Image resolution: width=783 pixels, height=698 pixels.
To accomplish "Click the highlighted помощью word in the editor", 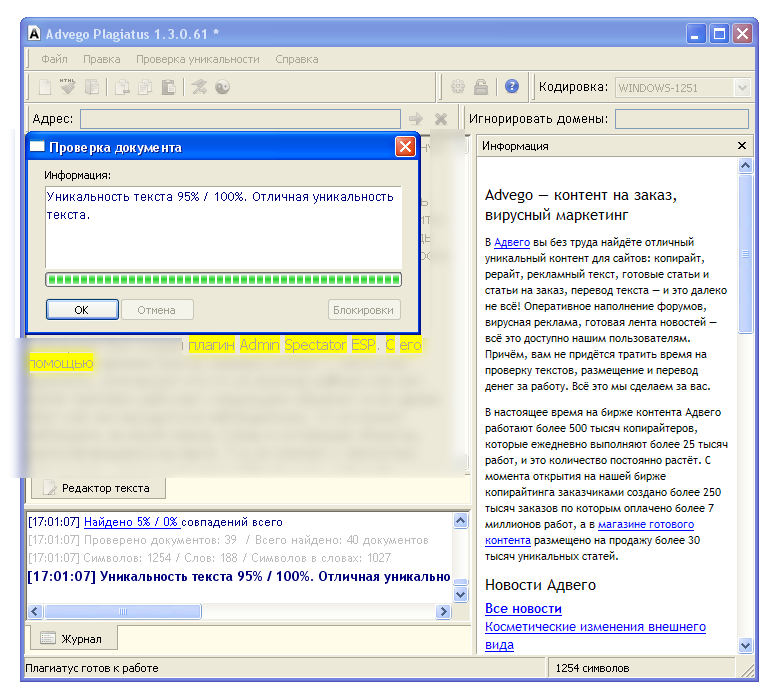I will (61, 363).
